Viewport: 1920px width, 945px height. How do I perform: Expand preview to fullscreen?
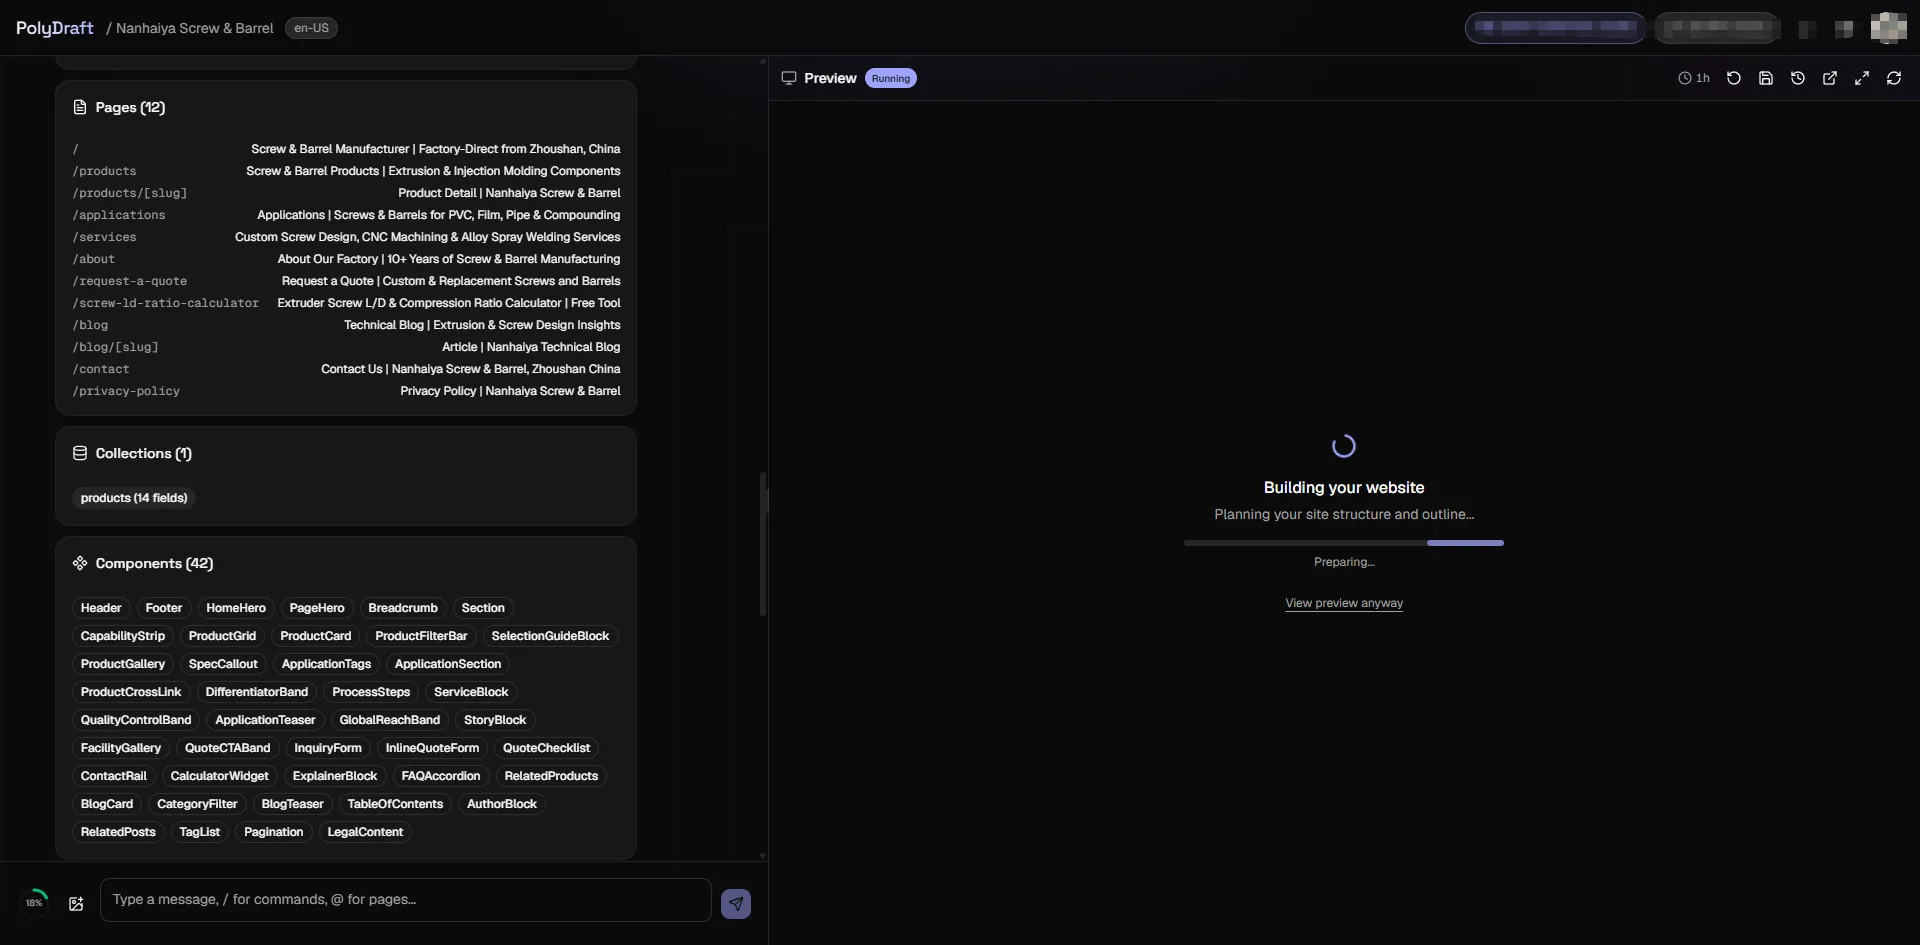(x=1862, y=78)
